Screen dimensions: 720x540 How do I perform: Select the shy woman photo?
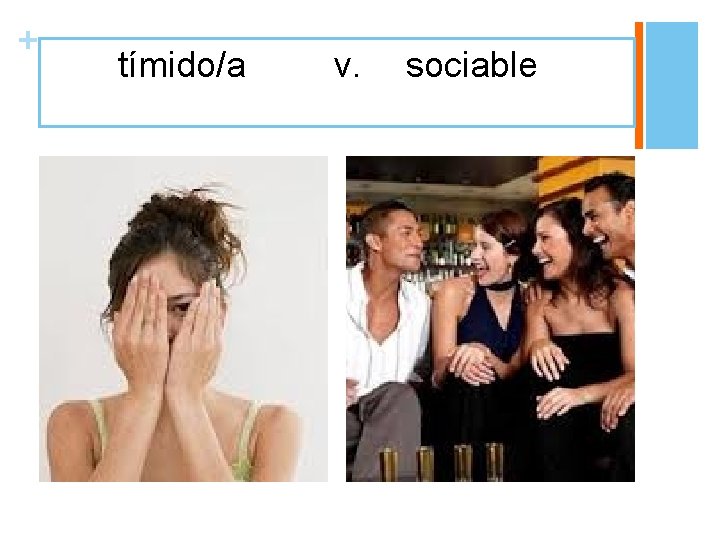click(x=183, y=319)
